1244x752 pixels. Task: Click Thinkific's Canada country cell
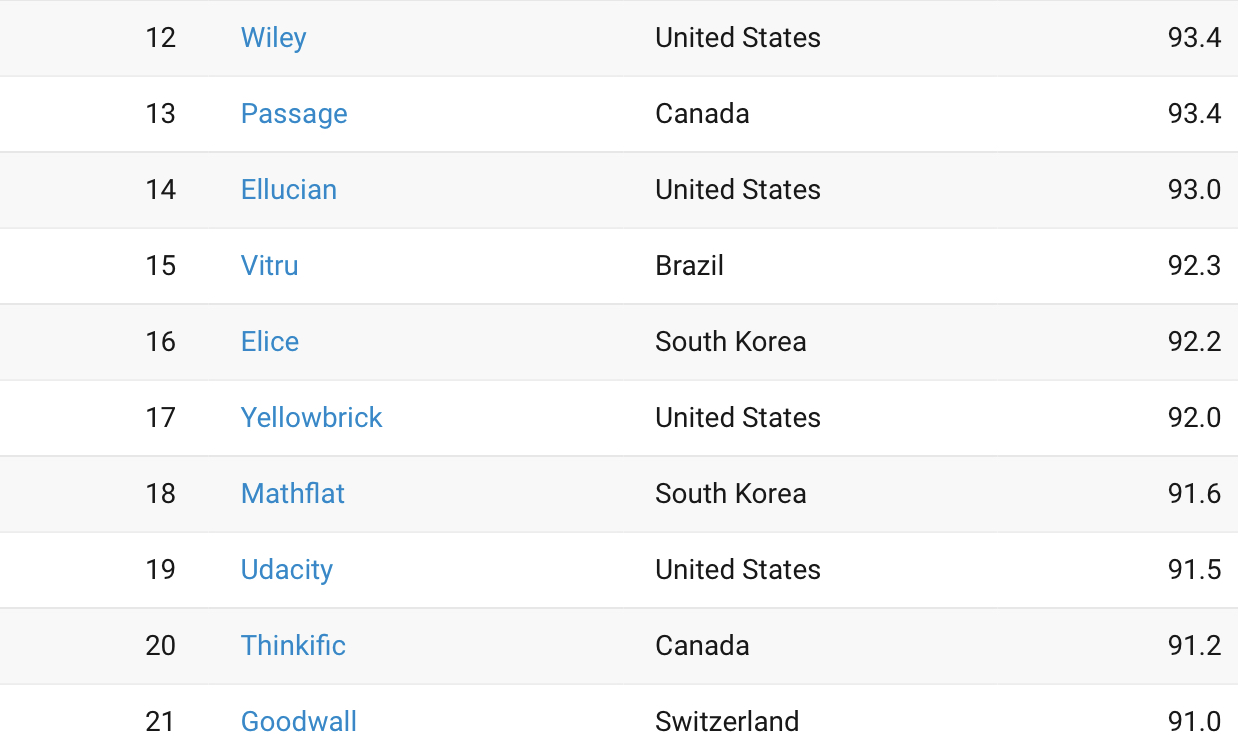click(x=702, y=646)
